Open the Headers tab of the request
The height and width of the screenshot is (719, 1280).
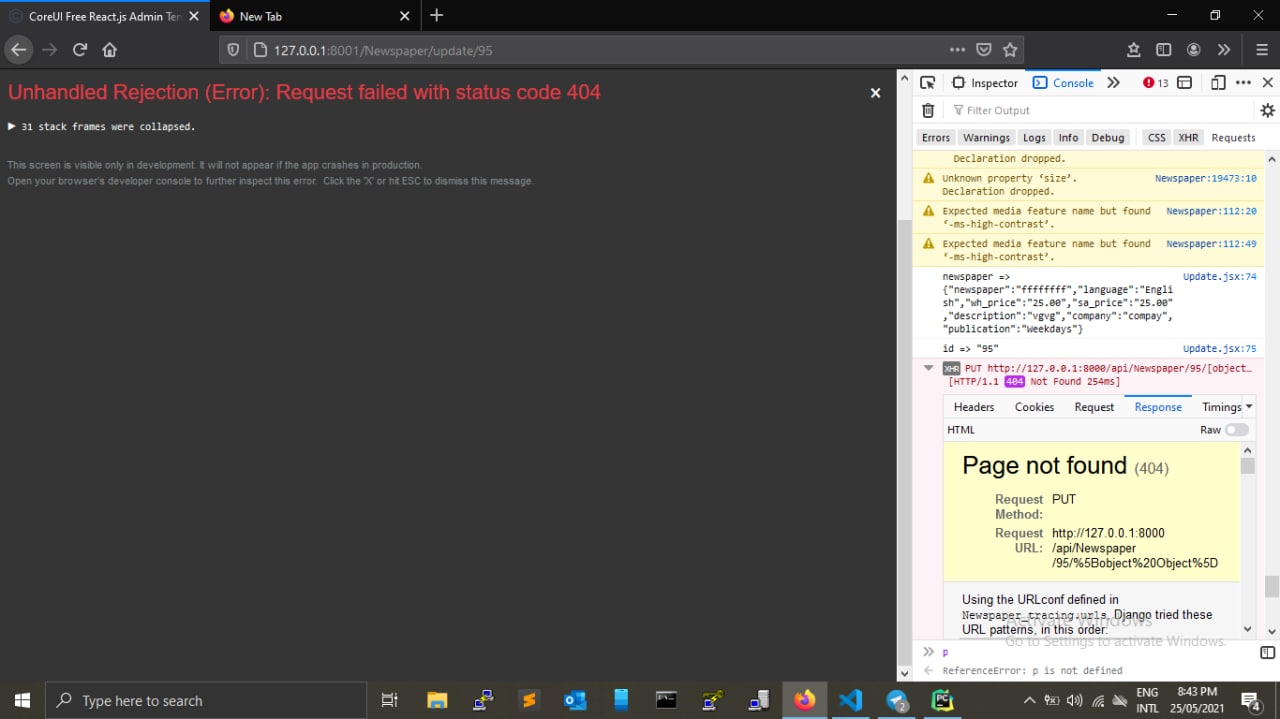point(973,407)
